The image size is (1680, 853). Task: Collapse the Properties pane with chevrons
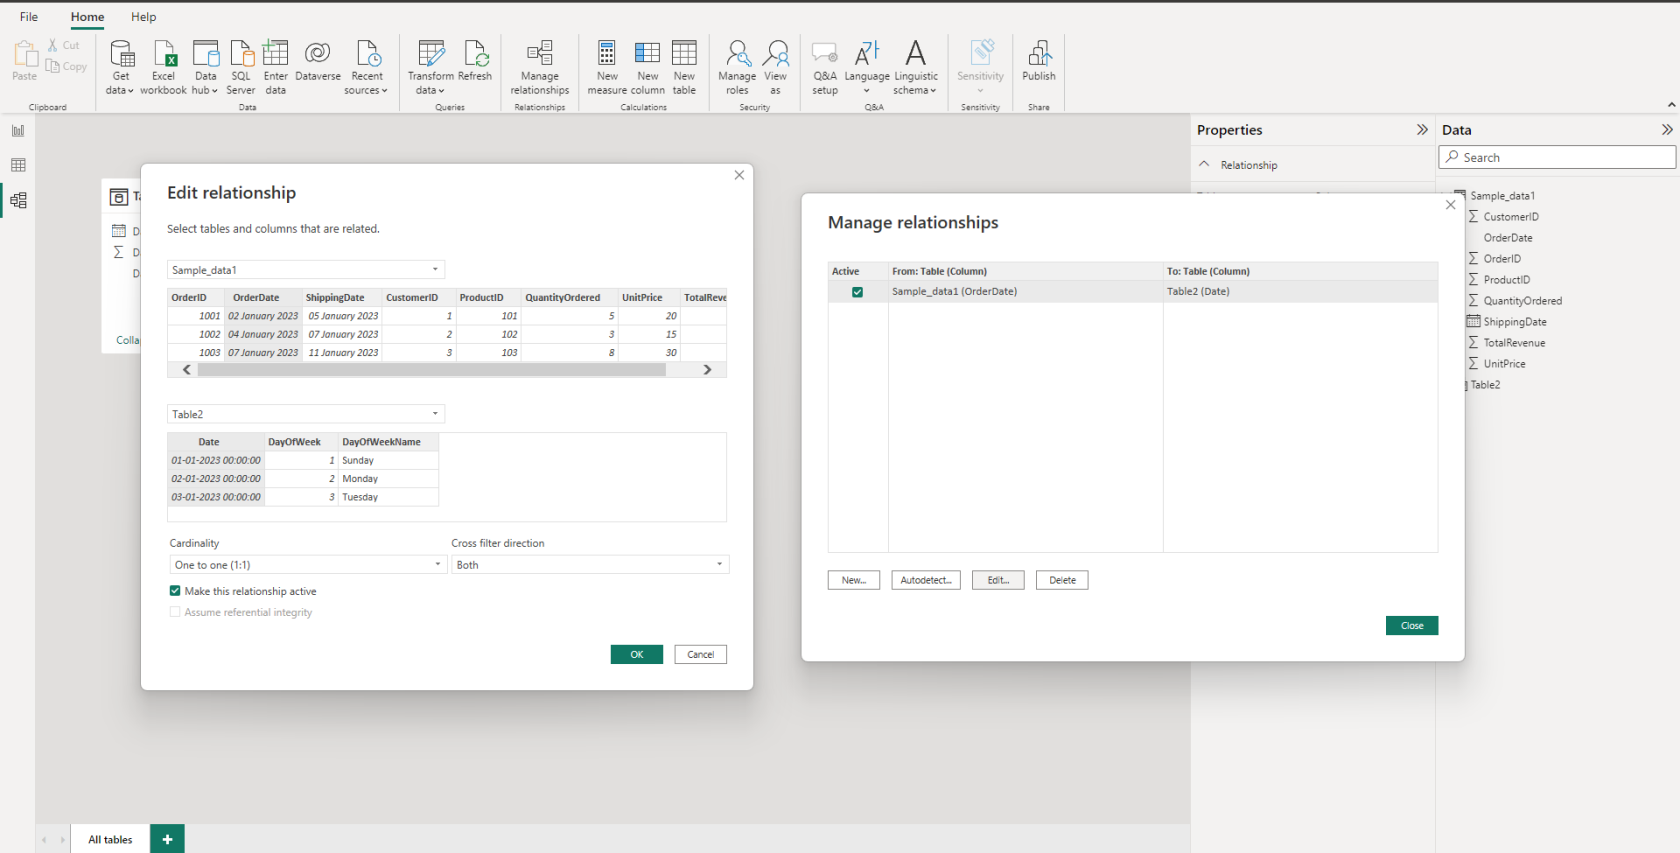1422,130
